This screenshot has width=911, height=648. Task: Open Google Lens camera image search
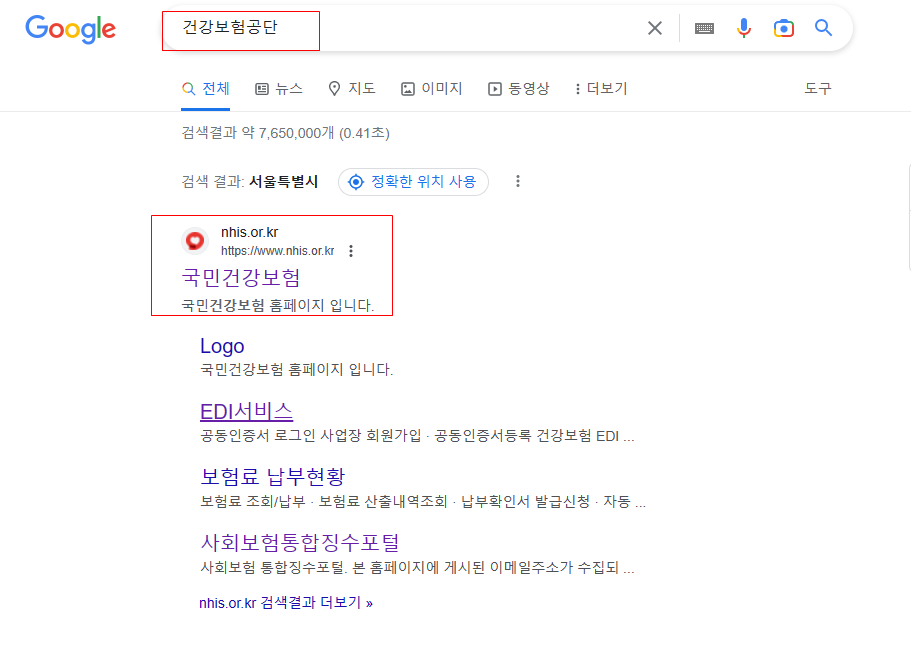coord(784,28)
